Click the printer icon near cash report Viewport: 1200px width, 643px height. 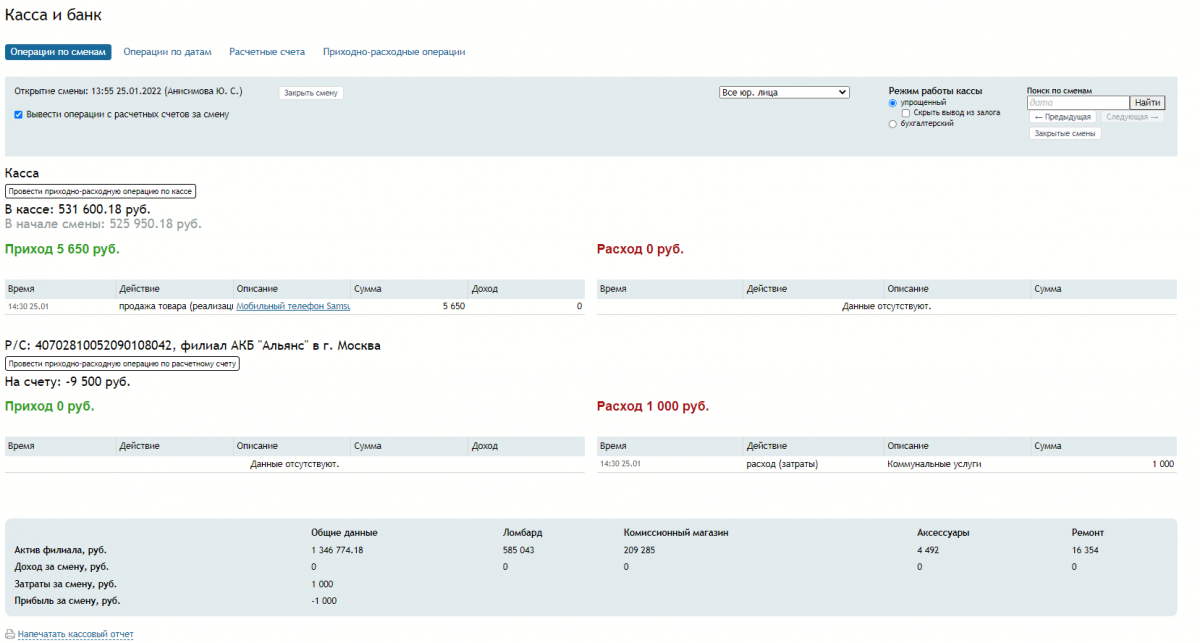(x=10, y=634)
